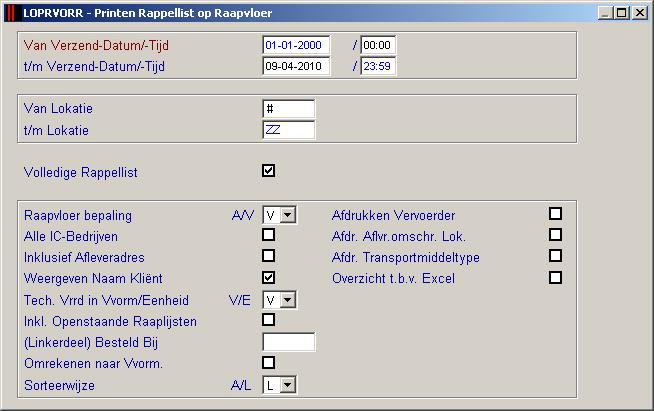Enable Omrekenen naar Vvorm. checkbox

(269, 363)
